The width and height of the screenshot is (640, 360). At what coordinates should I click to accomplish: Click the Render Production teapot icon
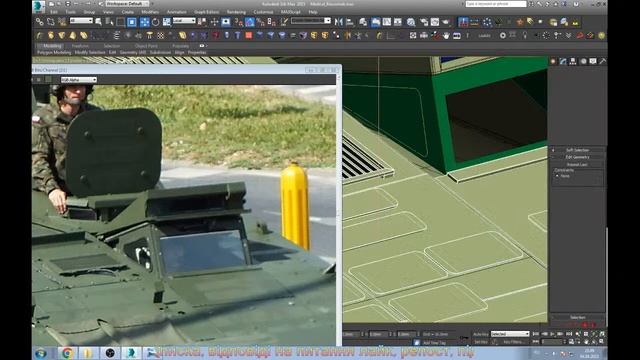click(446, 22)
